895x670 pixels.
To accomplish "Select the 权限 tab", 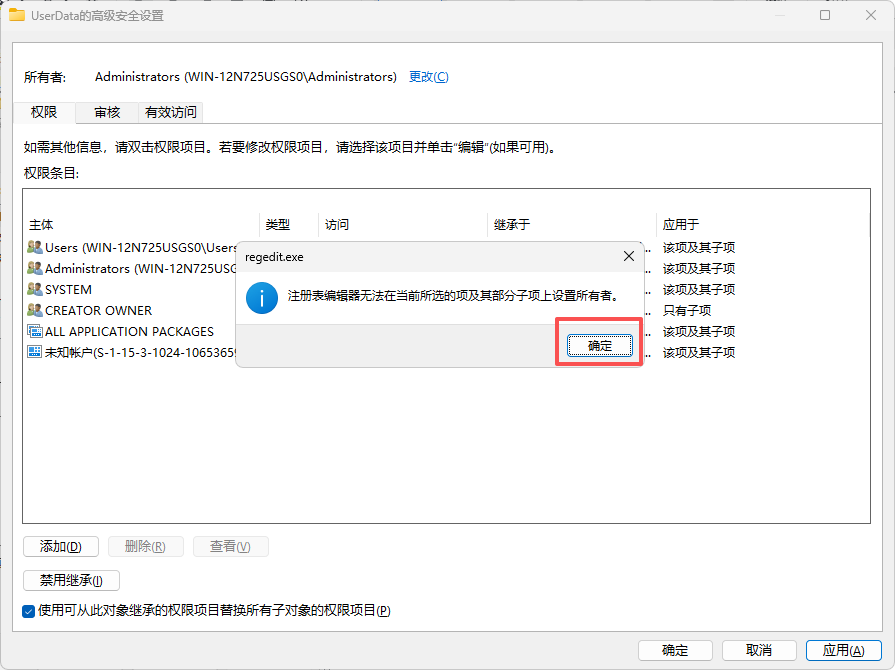I will (44, 112).
